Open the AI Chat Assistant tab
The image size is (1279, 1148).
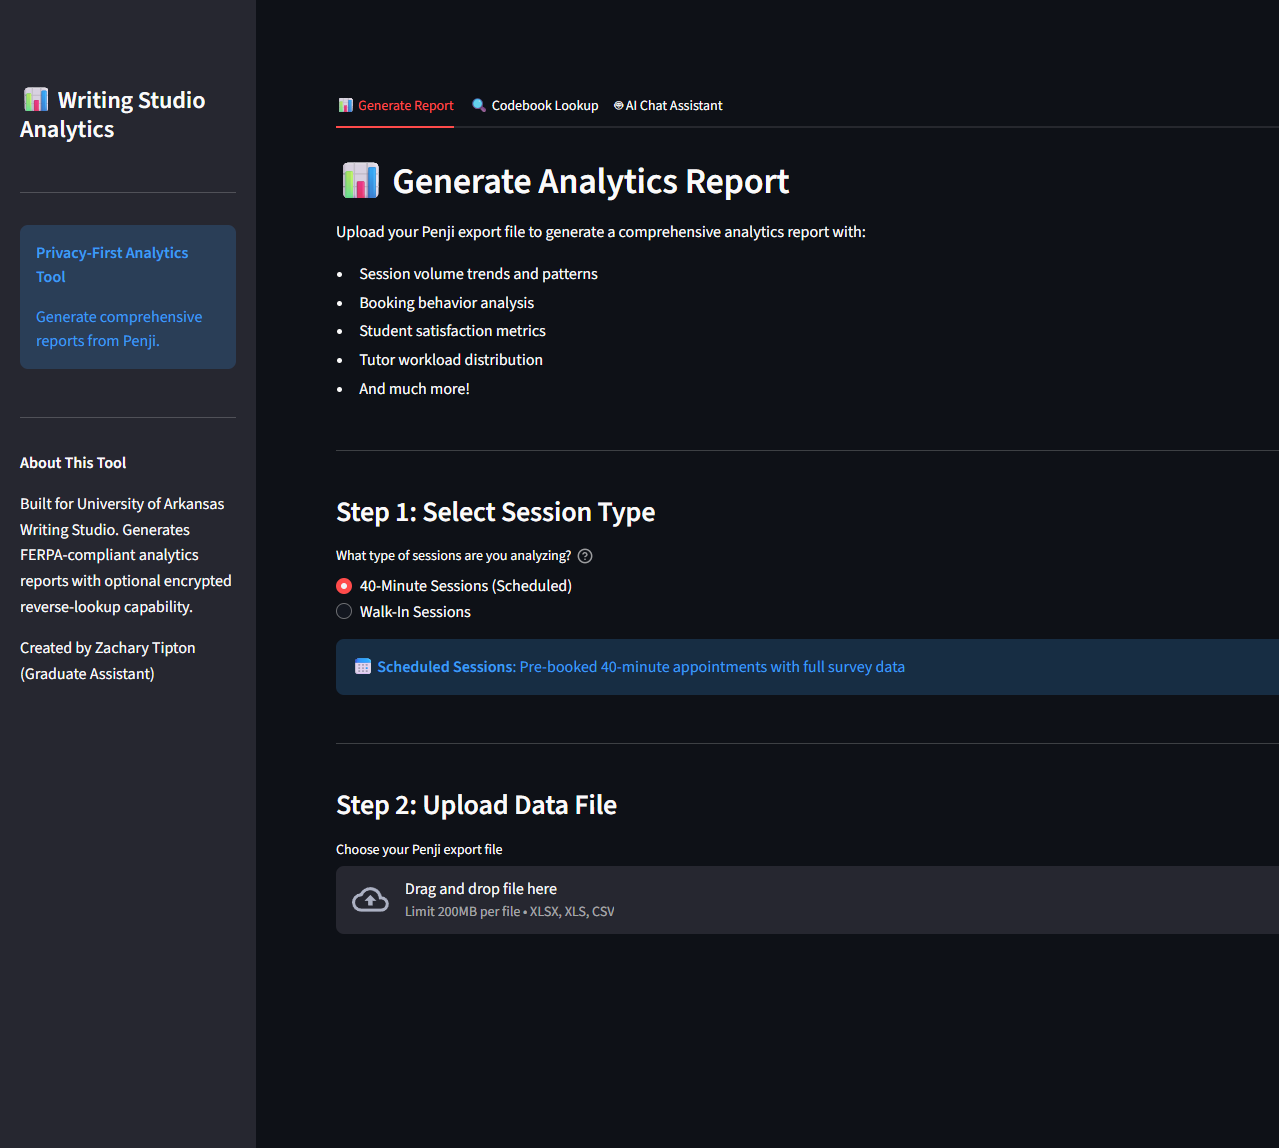point(673,105)
